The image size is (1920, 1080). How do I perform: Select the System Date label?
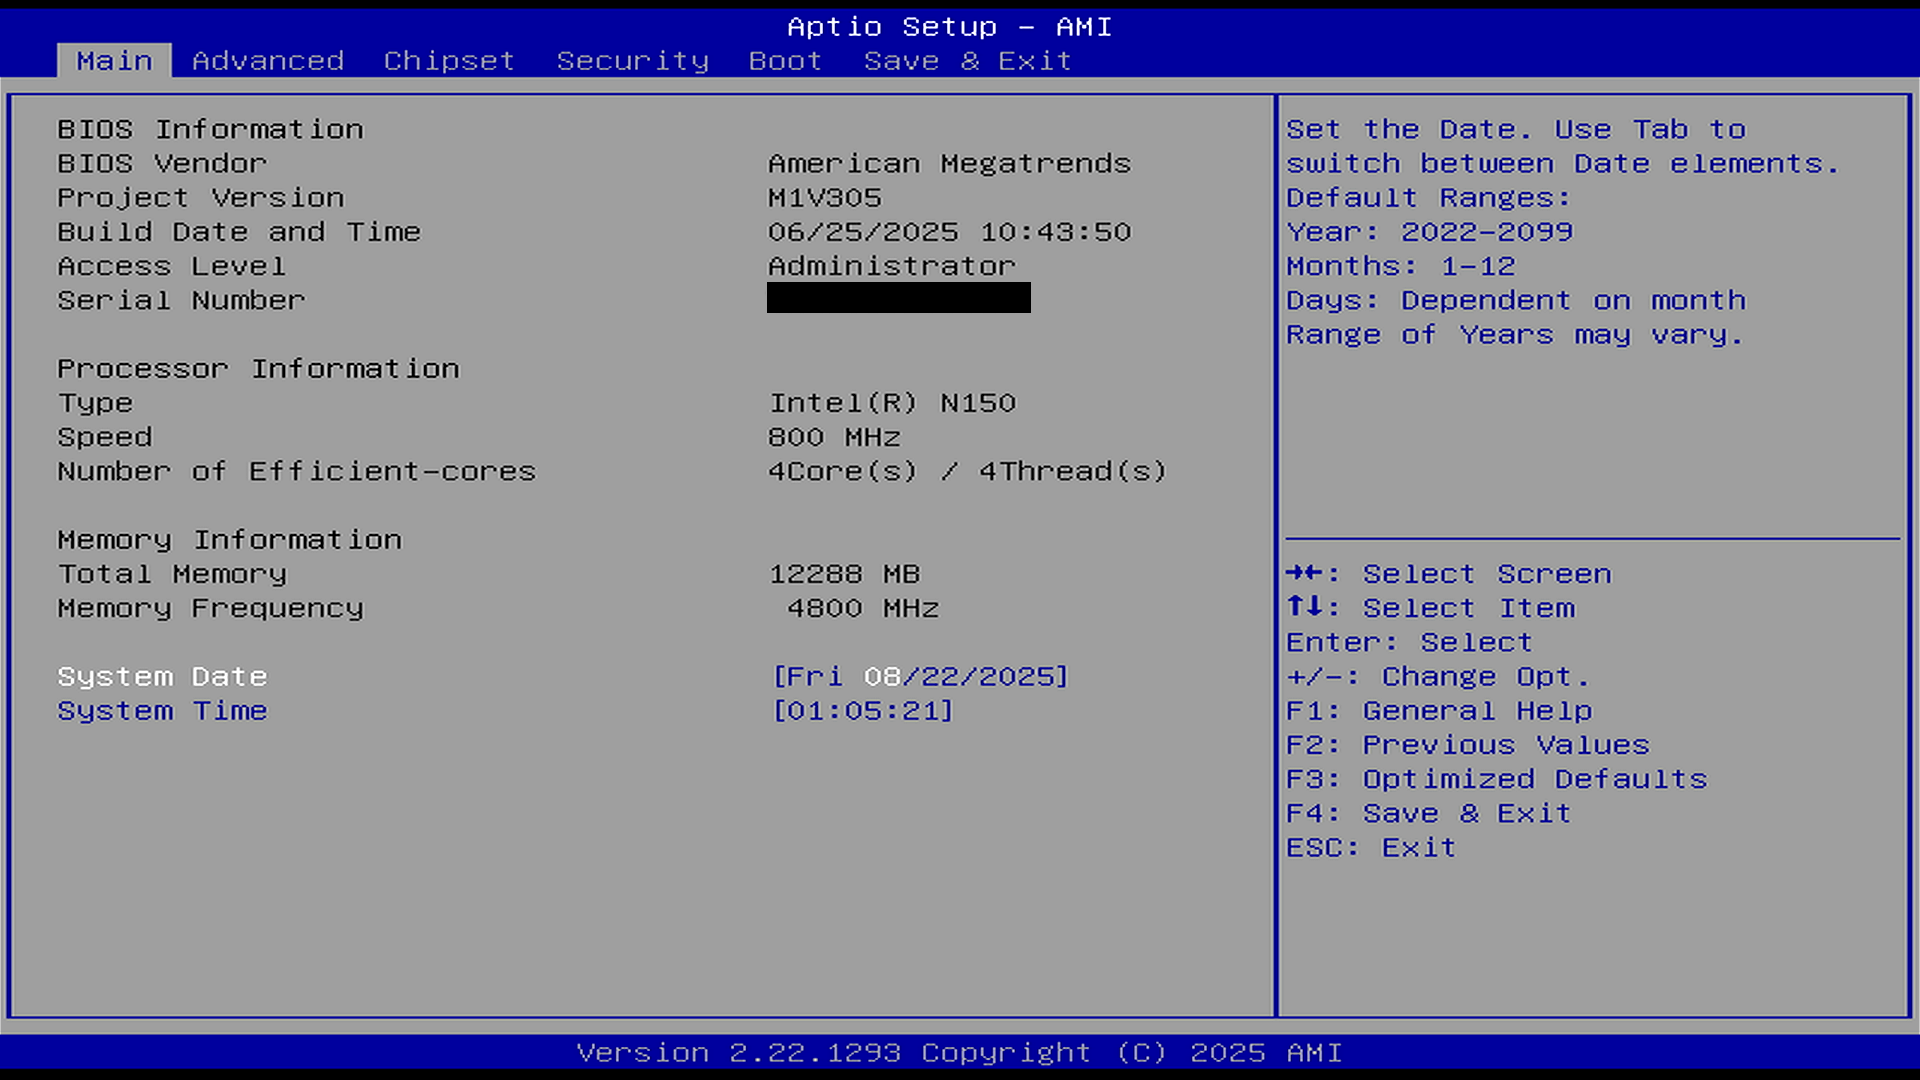pyautogui.click(x=162, y=677)
